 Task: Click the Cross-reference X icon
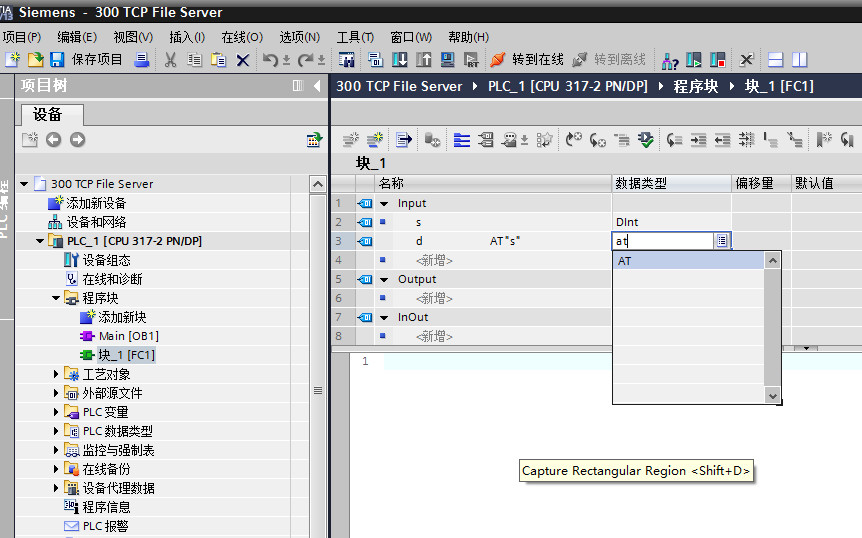(x=746, y=59)
